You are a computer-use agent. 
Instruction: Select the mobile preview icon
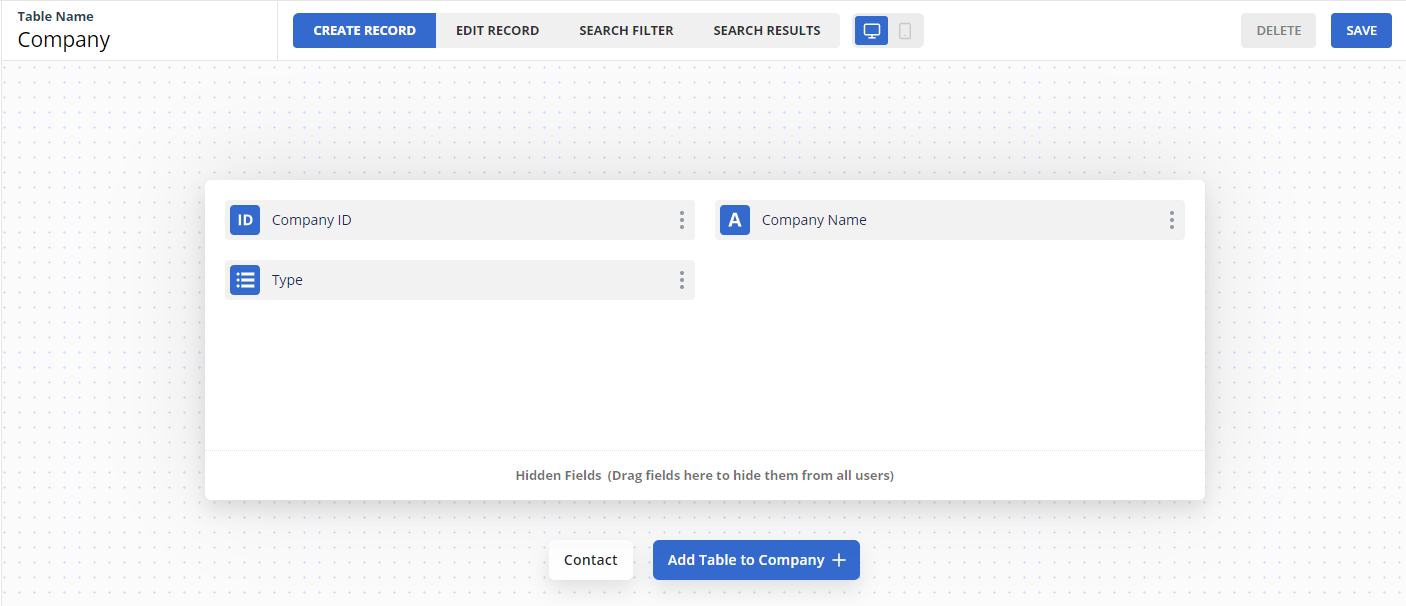pos(904,30)
